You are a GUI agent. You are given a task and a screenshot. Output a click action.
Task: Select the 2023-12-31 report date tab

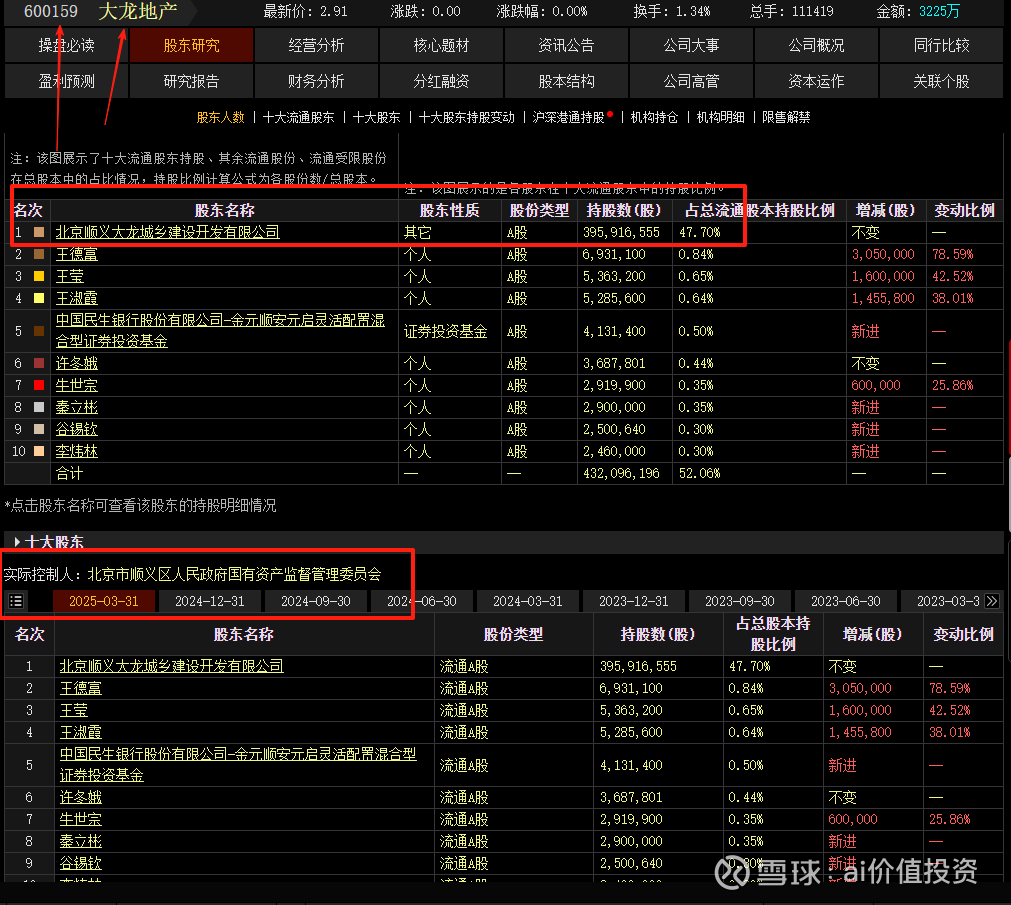tap(634, 601)
